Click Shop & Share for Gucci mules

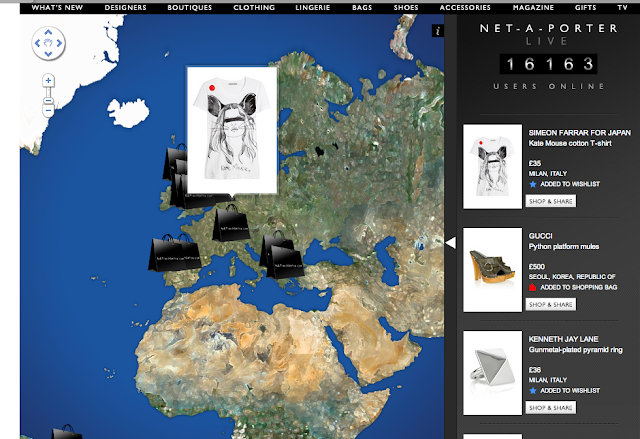(x=551, y=304)
